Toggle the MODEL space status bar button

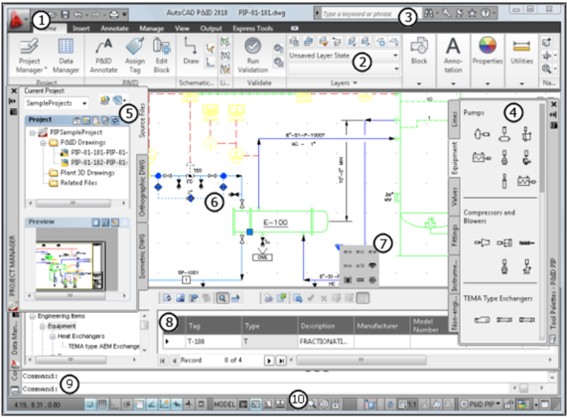(x=224, y=404)
